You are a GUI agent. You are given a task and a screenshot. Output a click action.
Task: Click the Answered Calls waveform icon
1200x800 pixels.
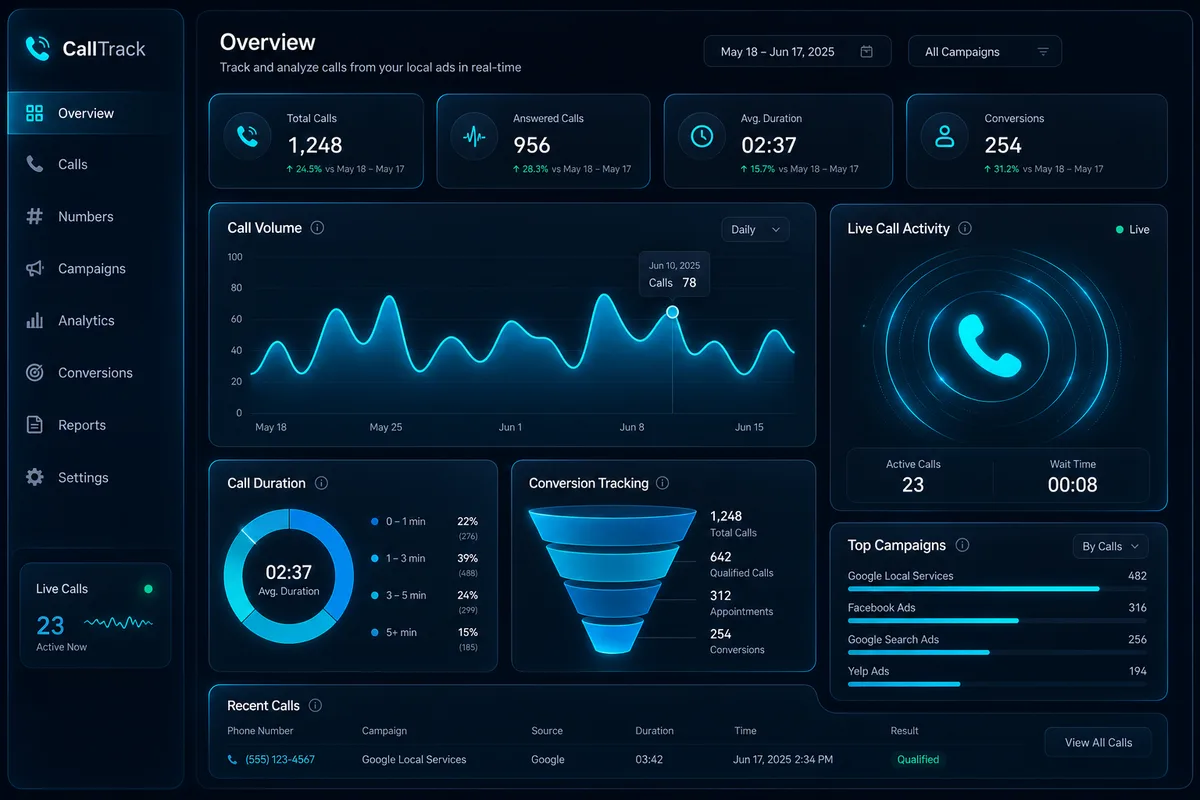click(474, 137)
